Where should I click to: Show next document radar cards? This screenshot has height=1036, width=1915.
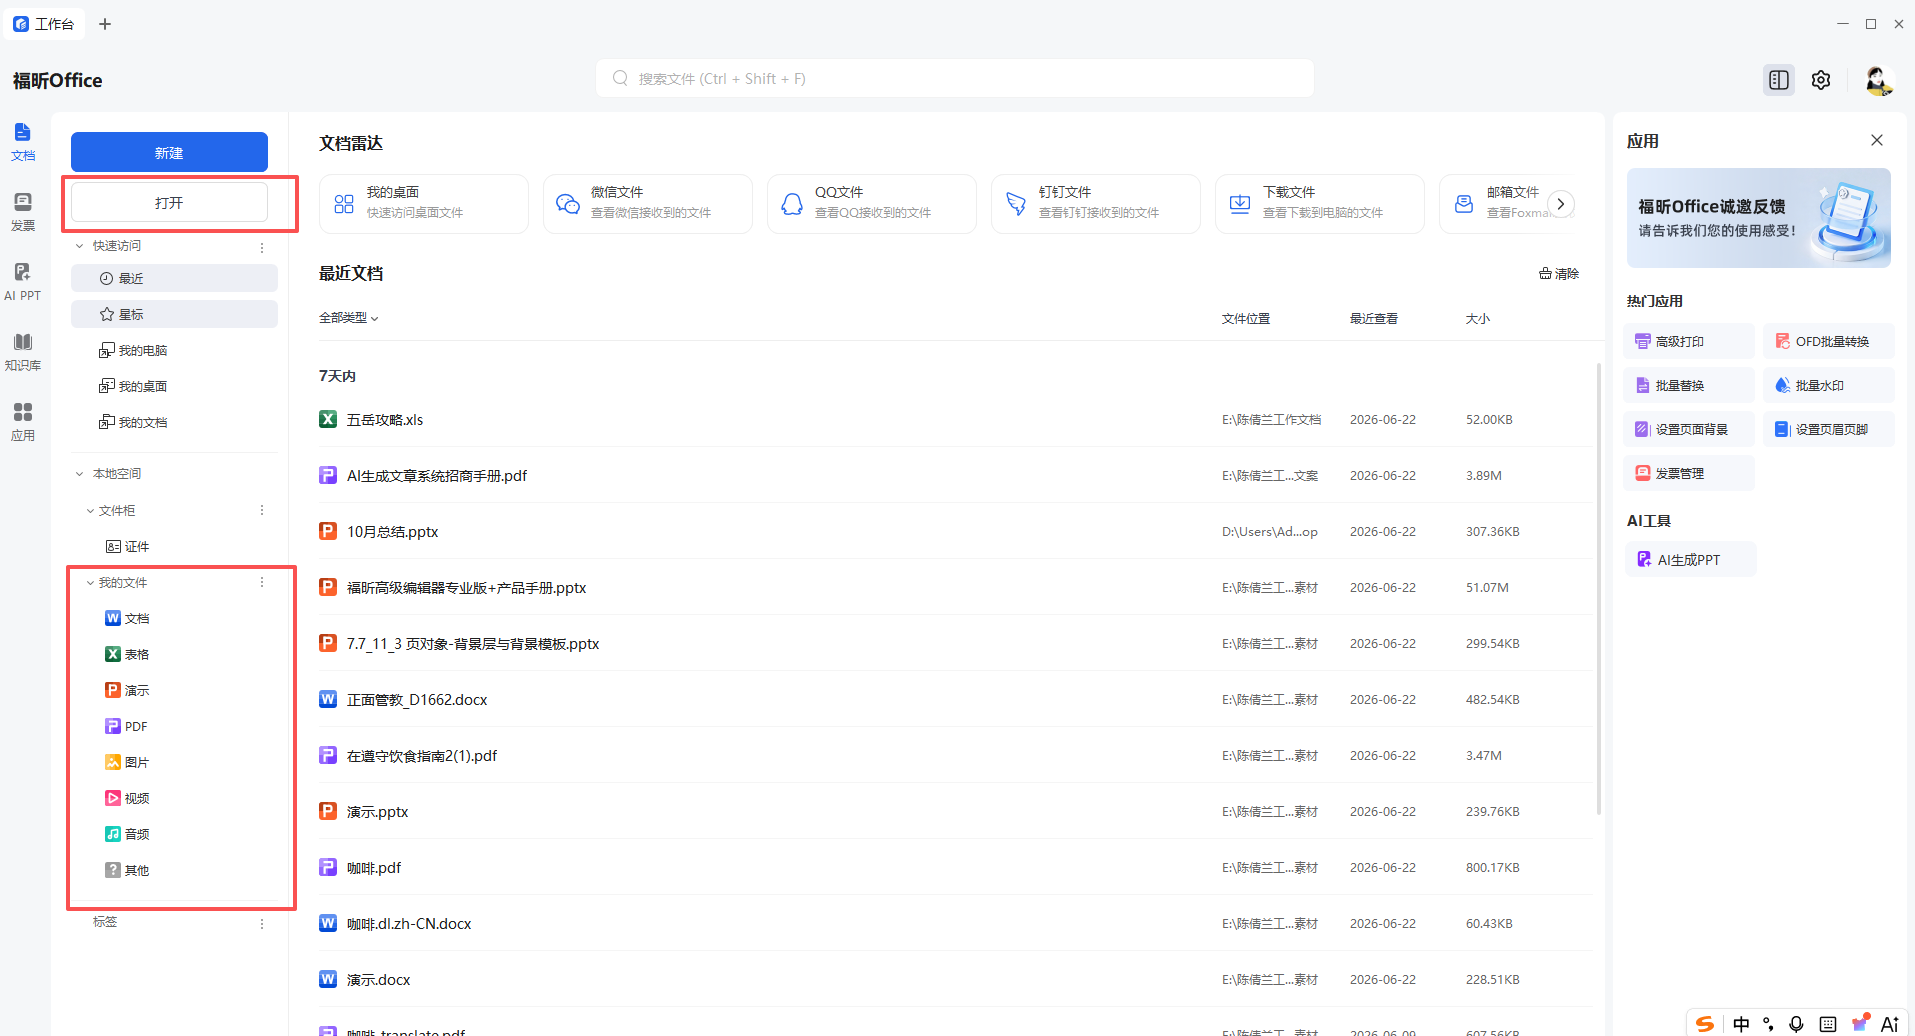point(1560,204)
